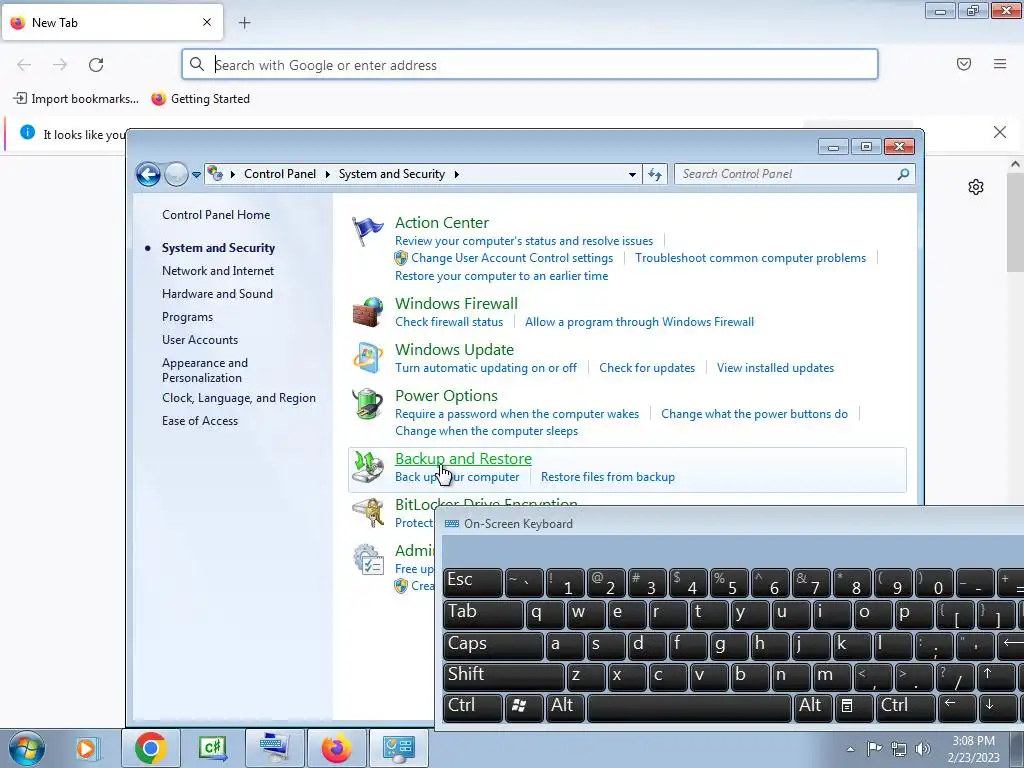The image size is (1024, 768).
Task: Toggle Caps key on On-Screen Keyboard
Action: 493,645
